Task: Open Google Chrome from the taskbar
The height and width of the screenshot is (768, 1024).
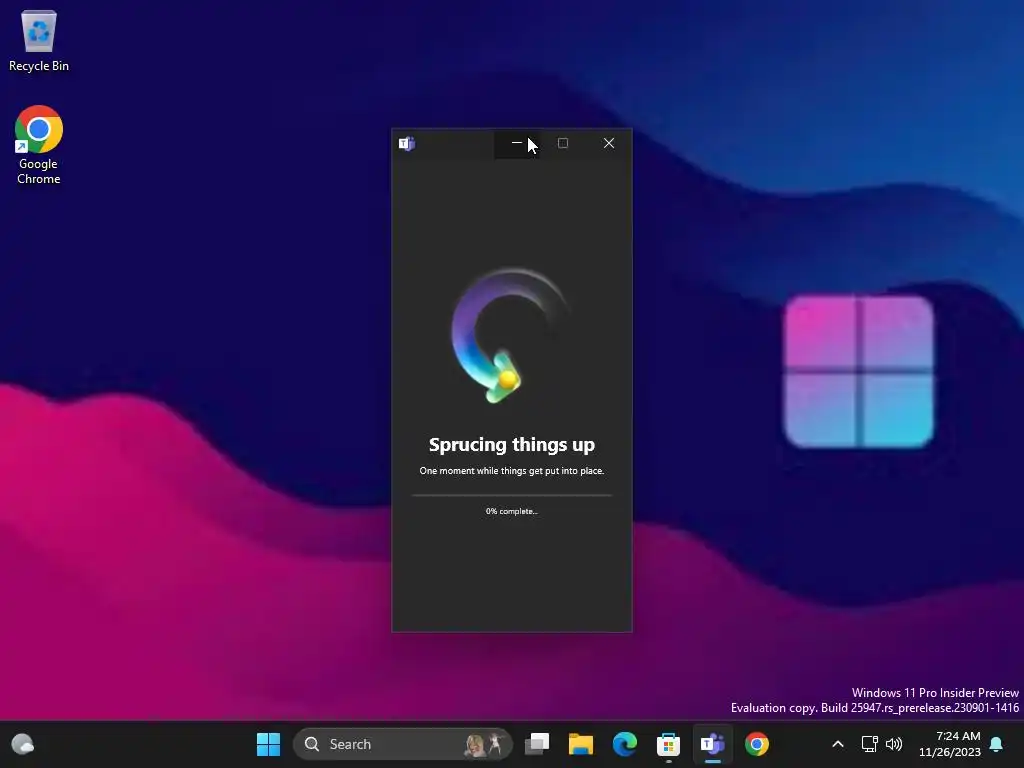Action: [757, 744]
